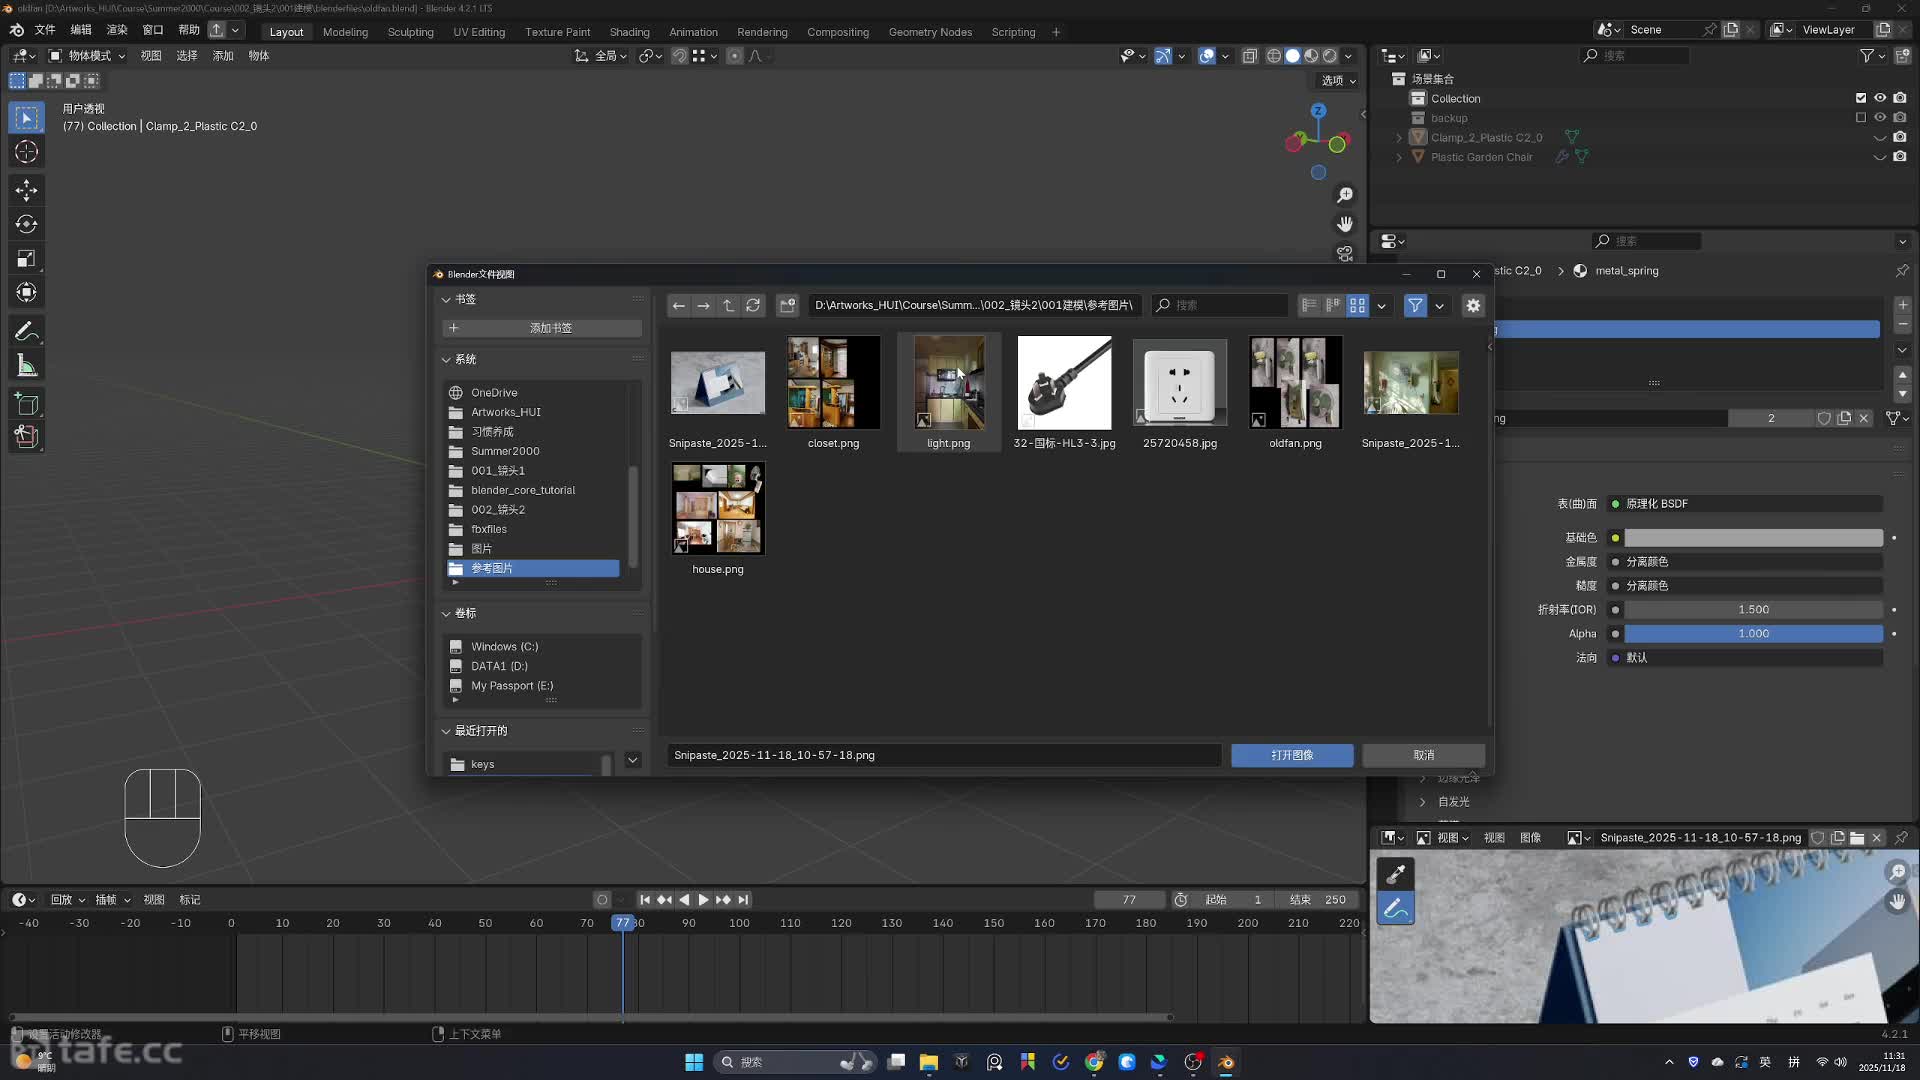
Task: Toggle file filter funnel button
Action: point(1415,306)
